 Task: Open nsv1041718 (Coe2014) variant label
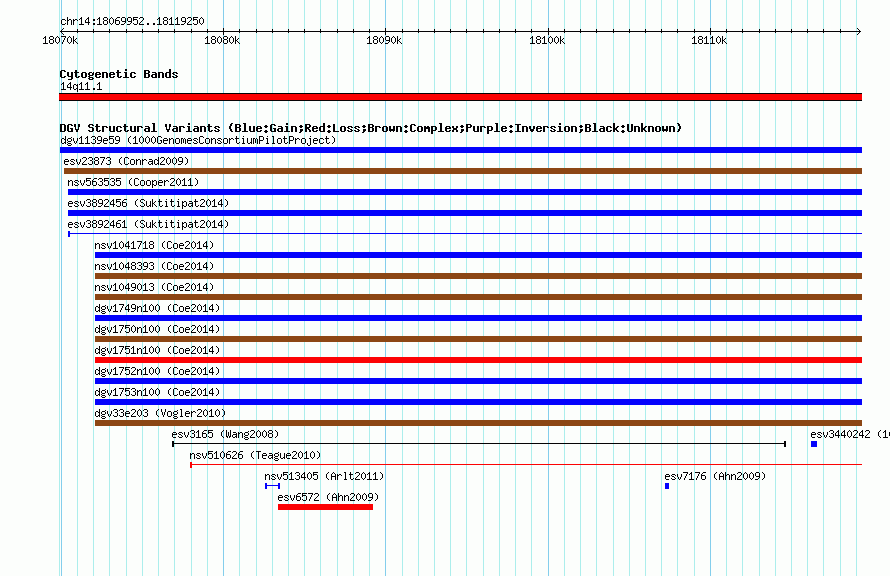click(154, 245)
